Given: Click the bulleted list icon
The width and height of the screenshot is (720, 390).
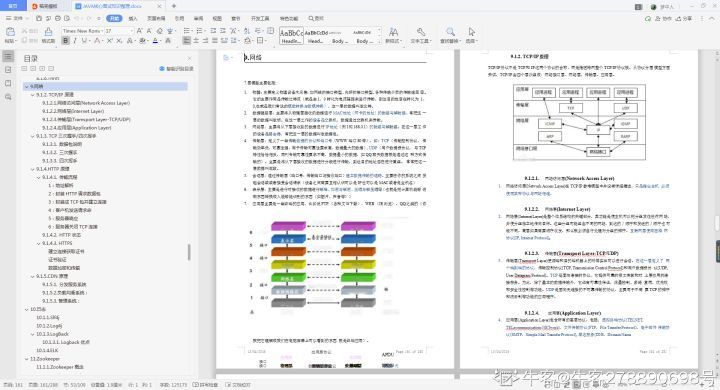Looking at the screenshot, I should (x=187, y=31).
